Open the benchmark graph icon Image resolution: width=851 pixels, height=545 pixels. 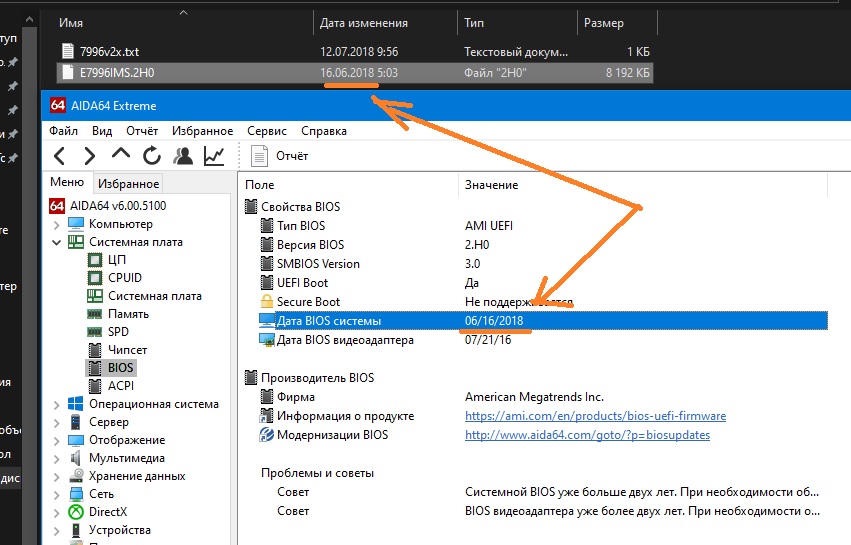tap(214, 156)
